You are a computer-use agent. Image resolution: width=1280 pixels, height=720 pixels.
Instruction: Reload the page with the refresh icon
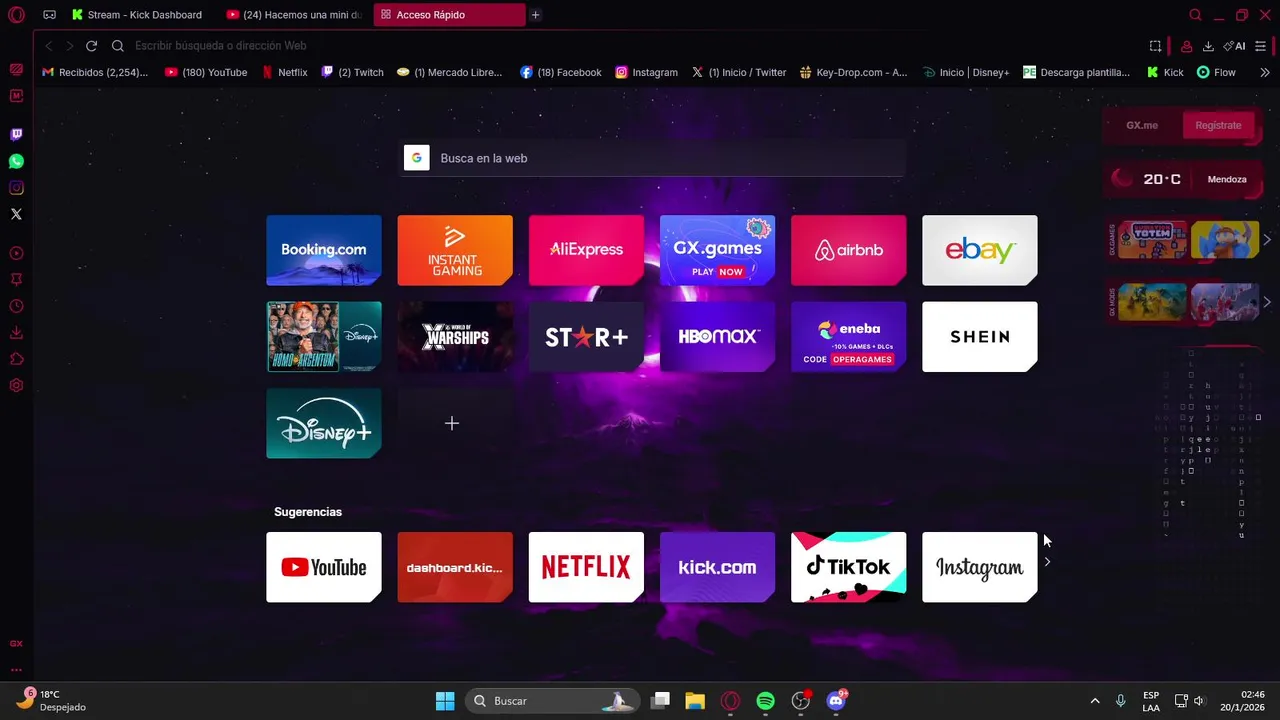pyautogui.click(x=91, y=46)
